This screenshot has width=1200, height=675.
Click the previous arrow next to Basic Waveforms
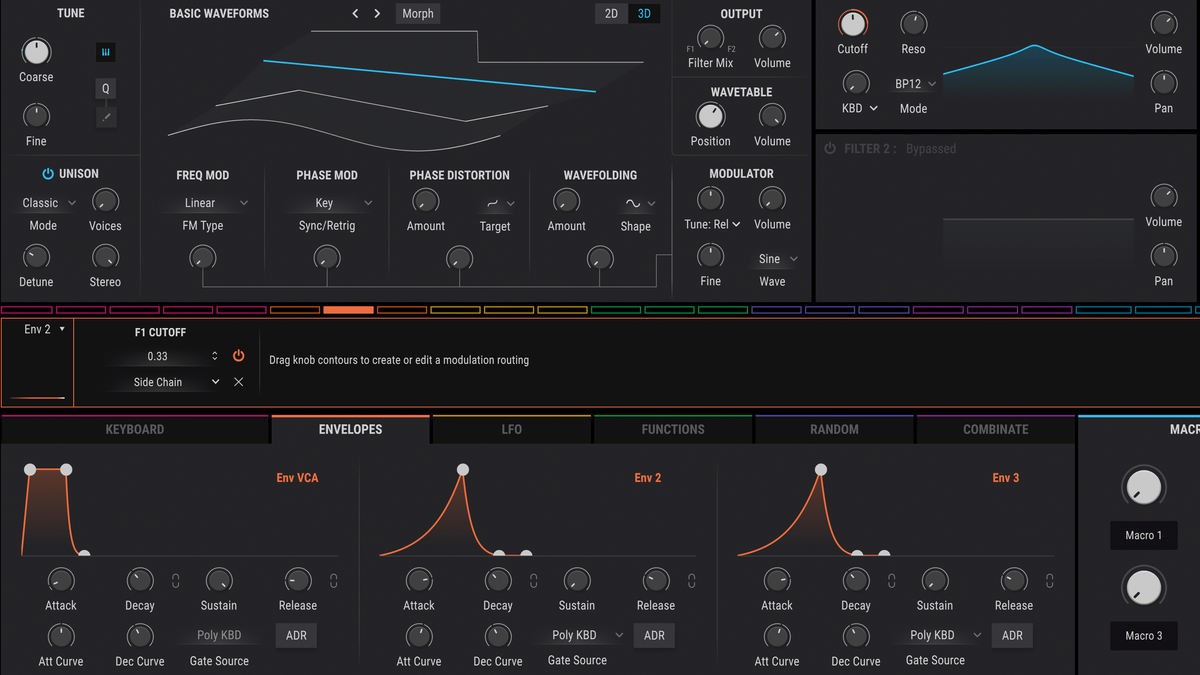tap(355, 13)
